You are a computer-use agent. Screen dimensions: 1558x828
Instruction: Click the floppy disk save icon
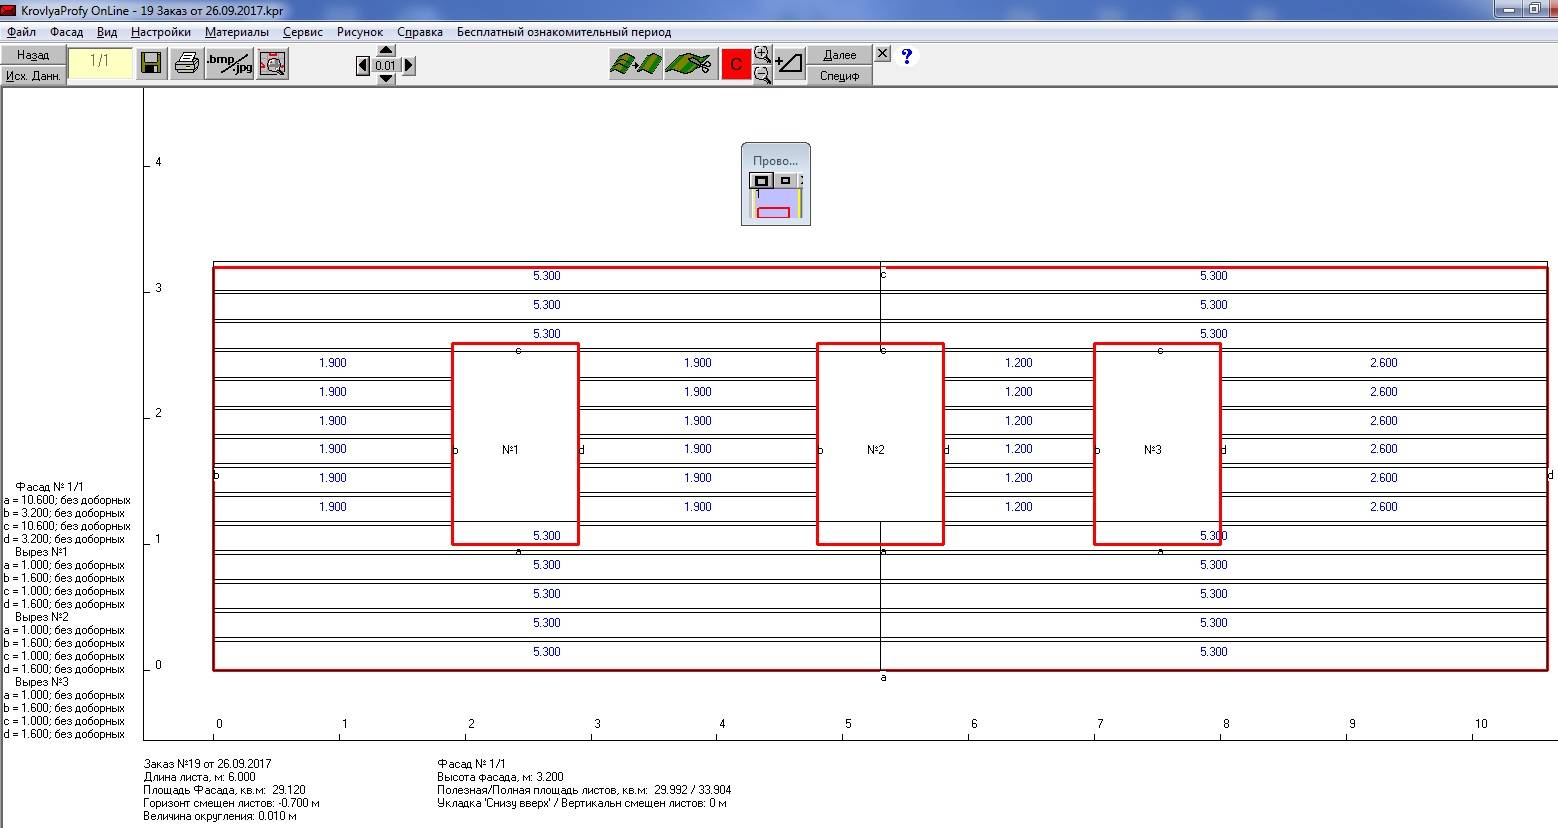coord(151,64)
